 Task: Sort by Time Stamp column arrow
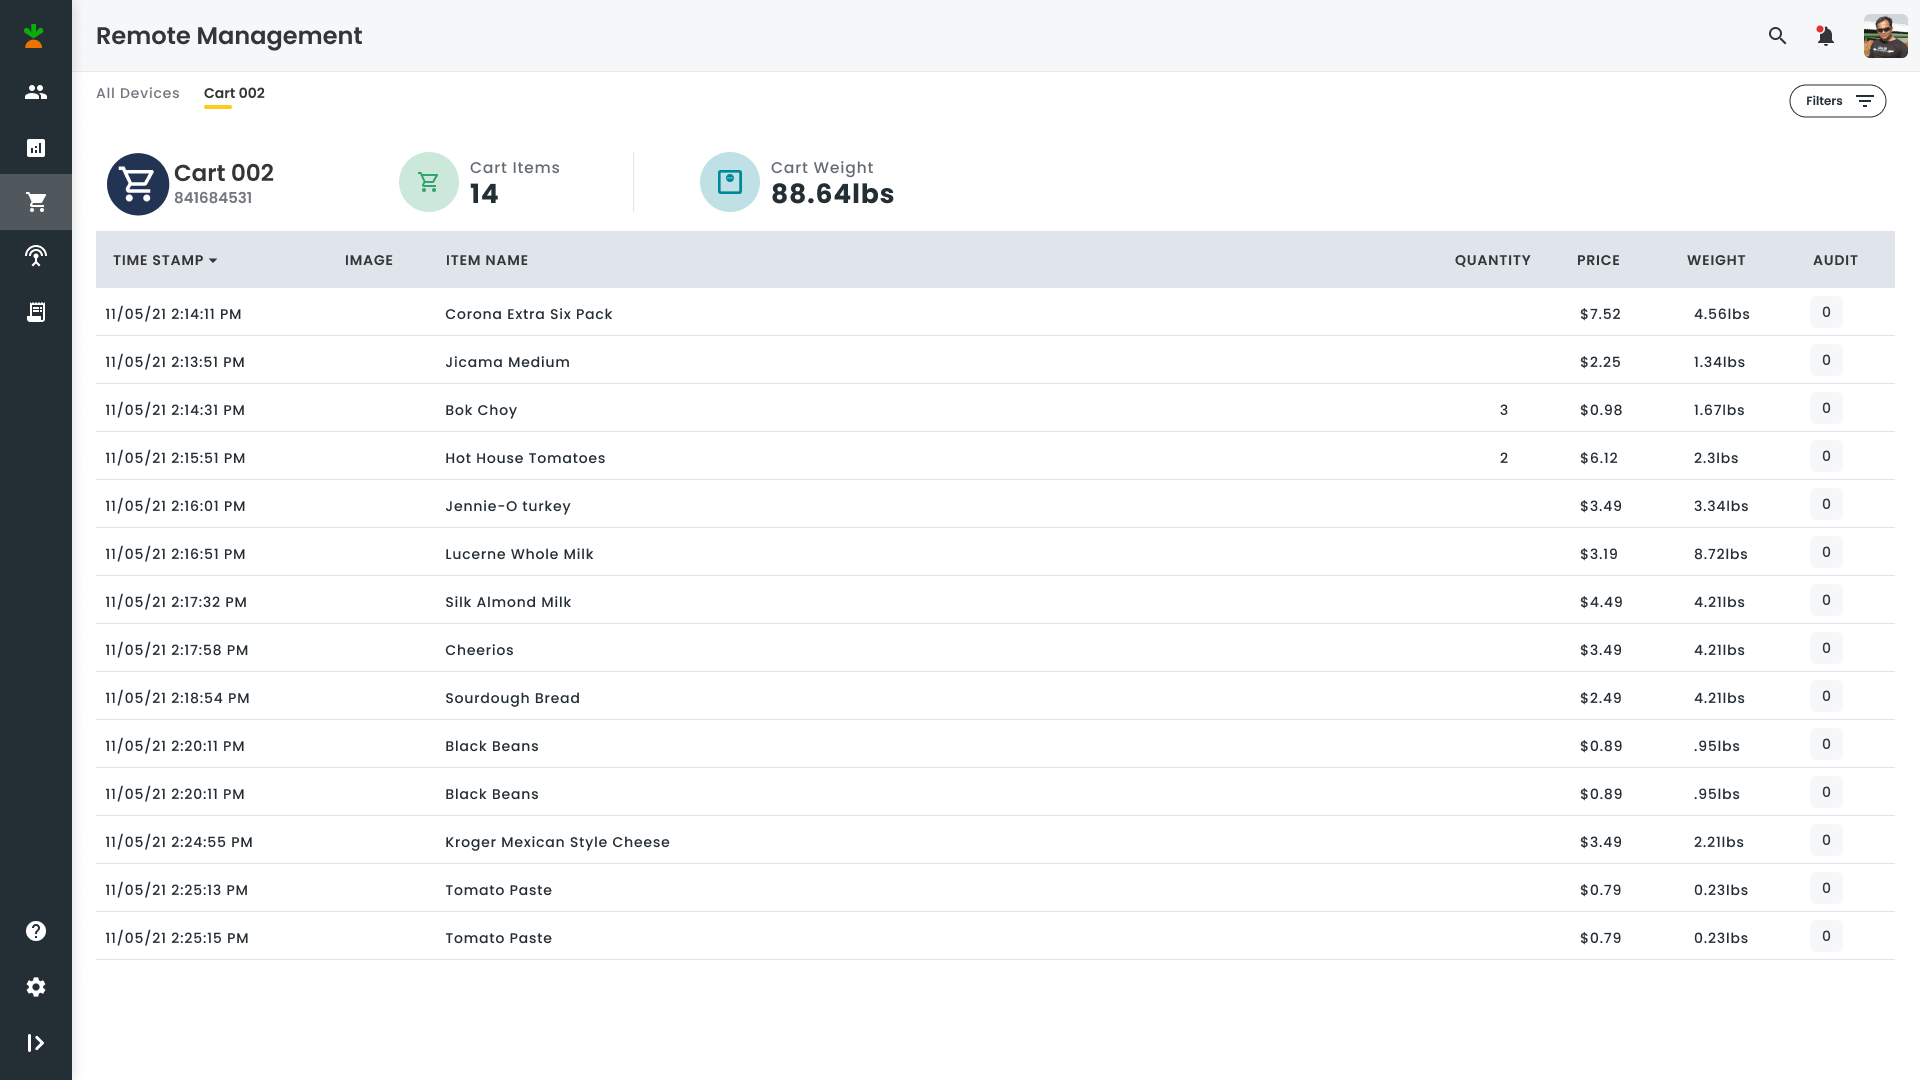point(213,261)
